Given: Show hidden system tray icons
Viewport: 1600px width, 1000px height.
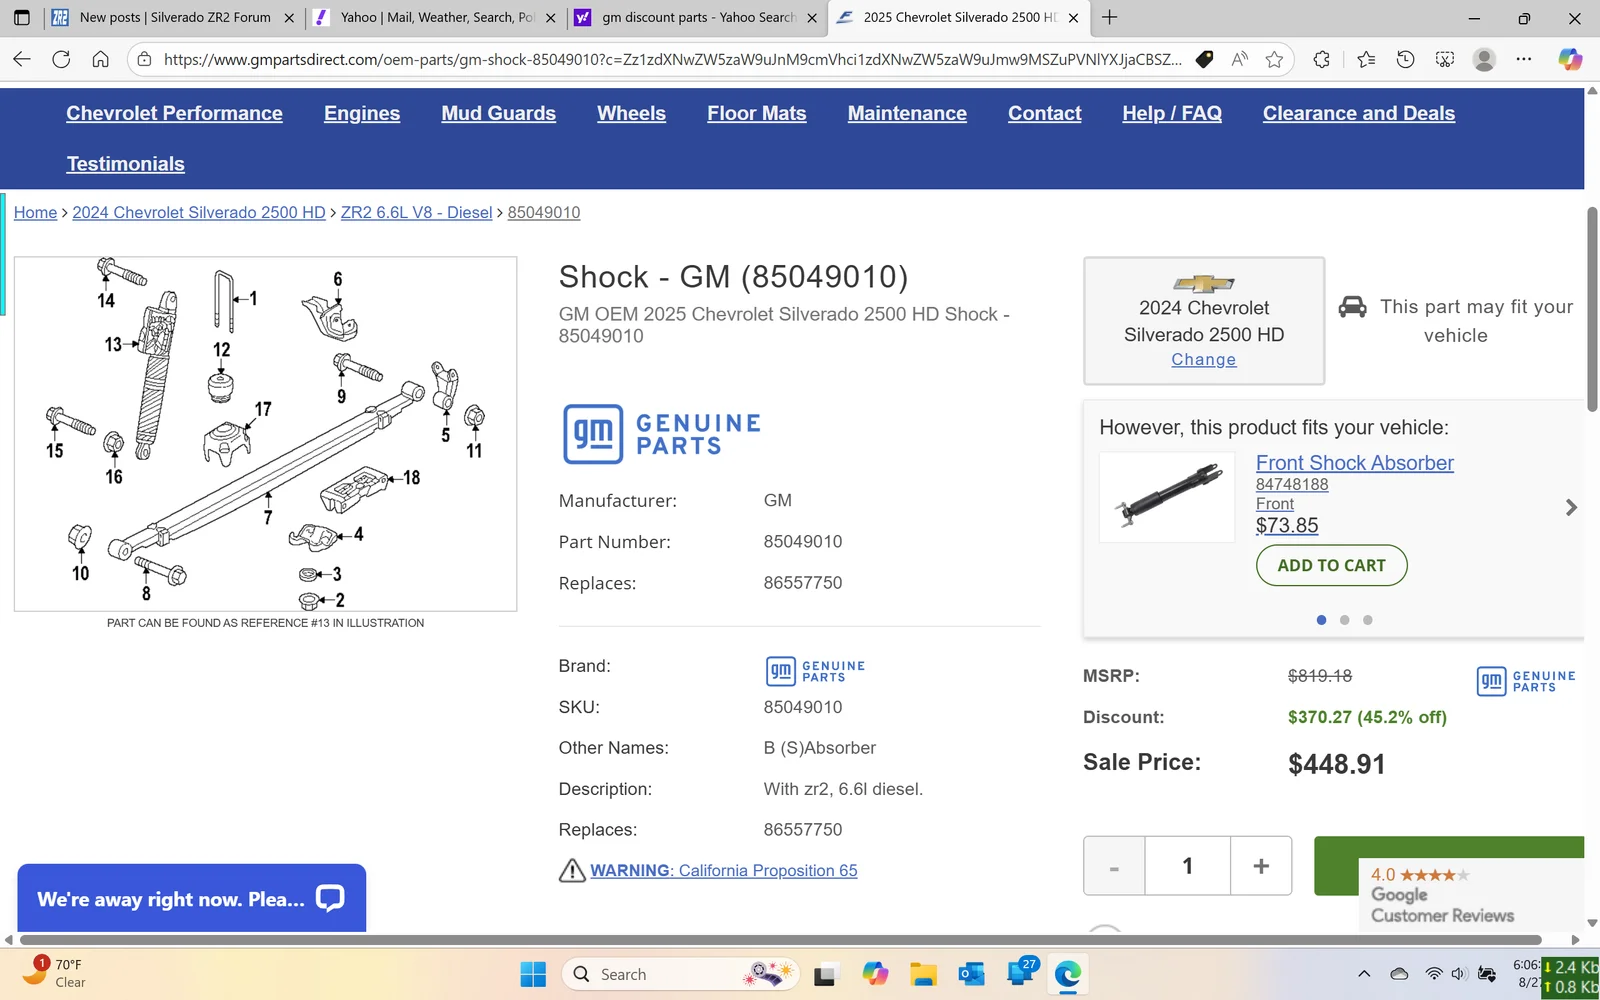Looking at the screenshot, I should coord(1363,974).
